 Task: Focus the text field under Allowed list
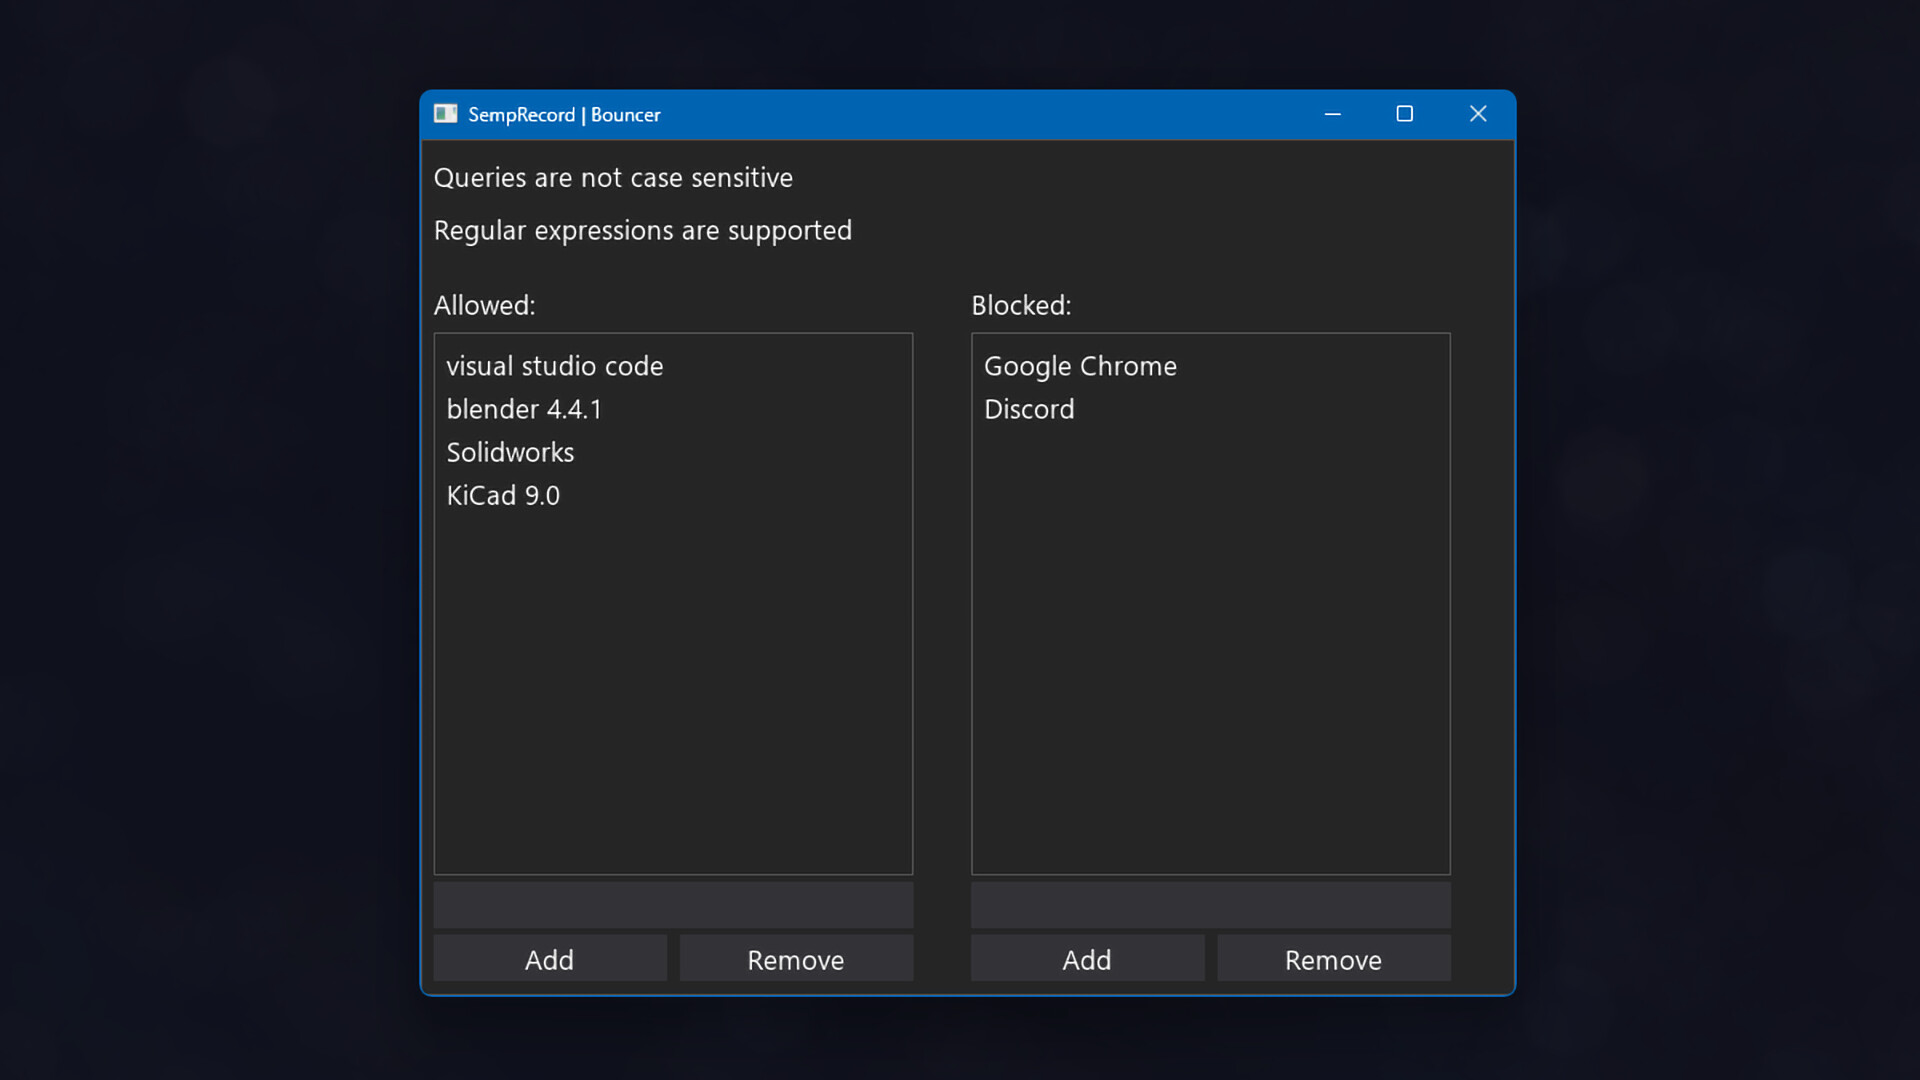pos(673,905)
